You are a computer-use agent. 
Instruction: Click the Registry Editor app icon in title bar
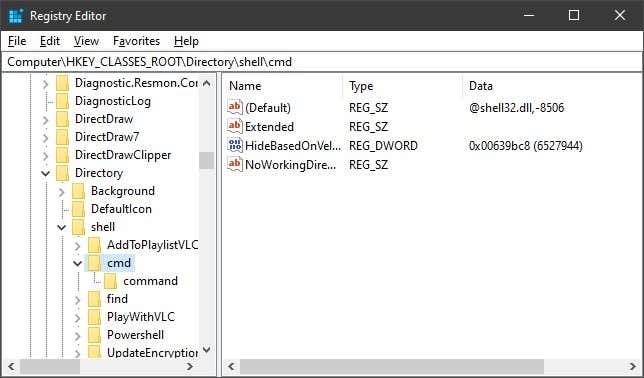[16, 16]
